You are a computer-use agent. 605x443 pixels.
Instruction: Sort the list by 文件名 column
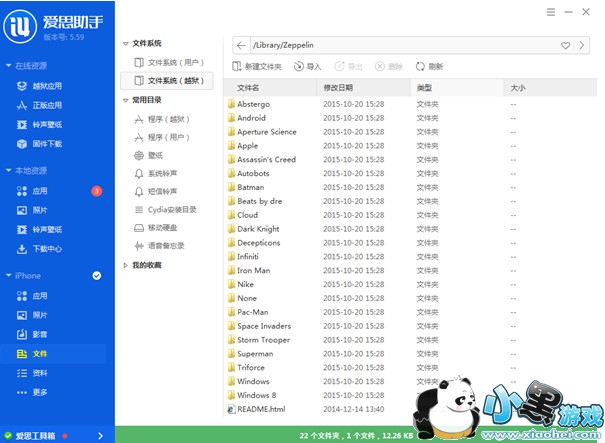coord(270,88)
